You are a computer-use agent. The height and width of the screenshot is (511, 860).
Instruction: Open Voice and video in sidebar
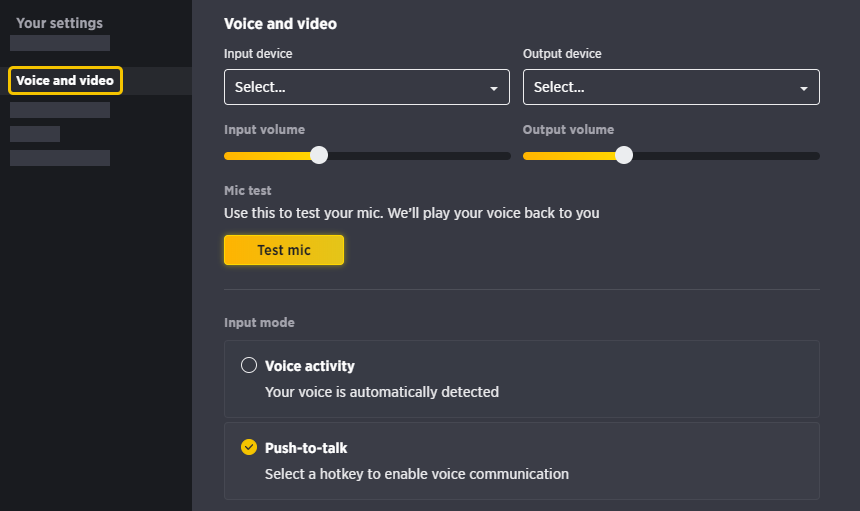click(65, 81)
